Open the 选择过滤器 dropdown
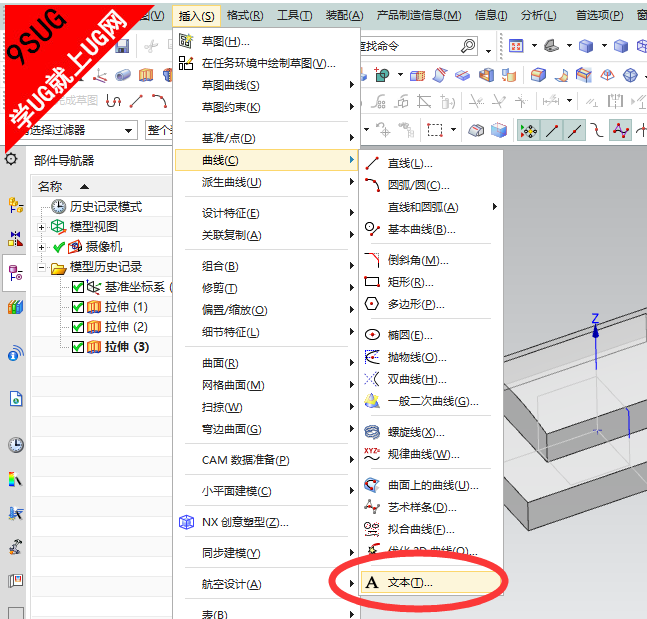The width and height of the screenshot is (647, 619). pyautogui.click(x=128, y=130)
